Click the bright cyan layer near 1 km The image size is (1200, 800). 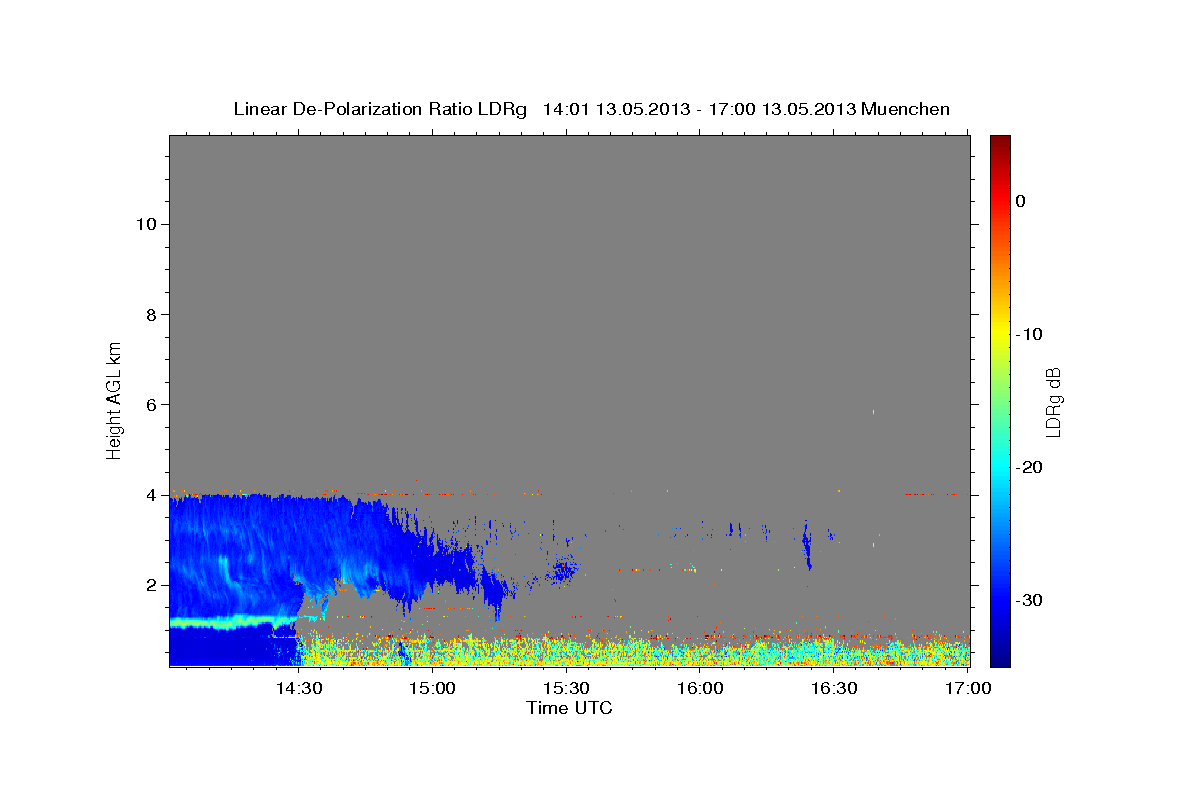point(235,622)
